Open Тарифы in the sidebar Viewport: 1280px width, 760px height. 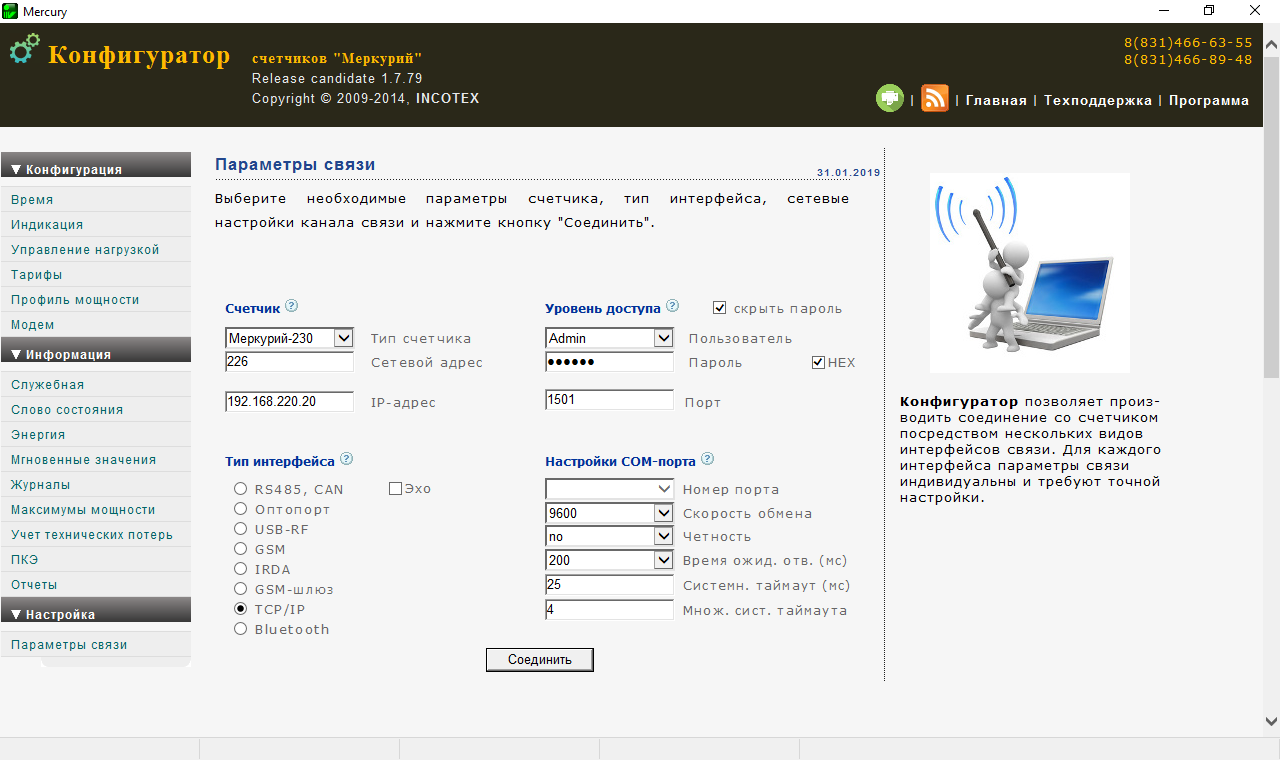click(x=37, y=275)
